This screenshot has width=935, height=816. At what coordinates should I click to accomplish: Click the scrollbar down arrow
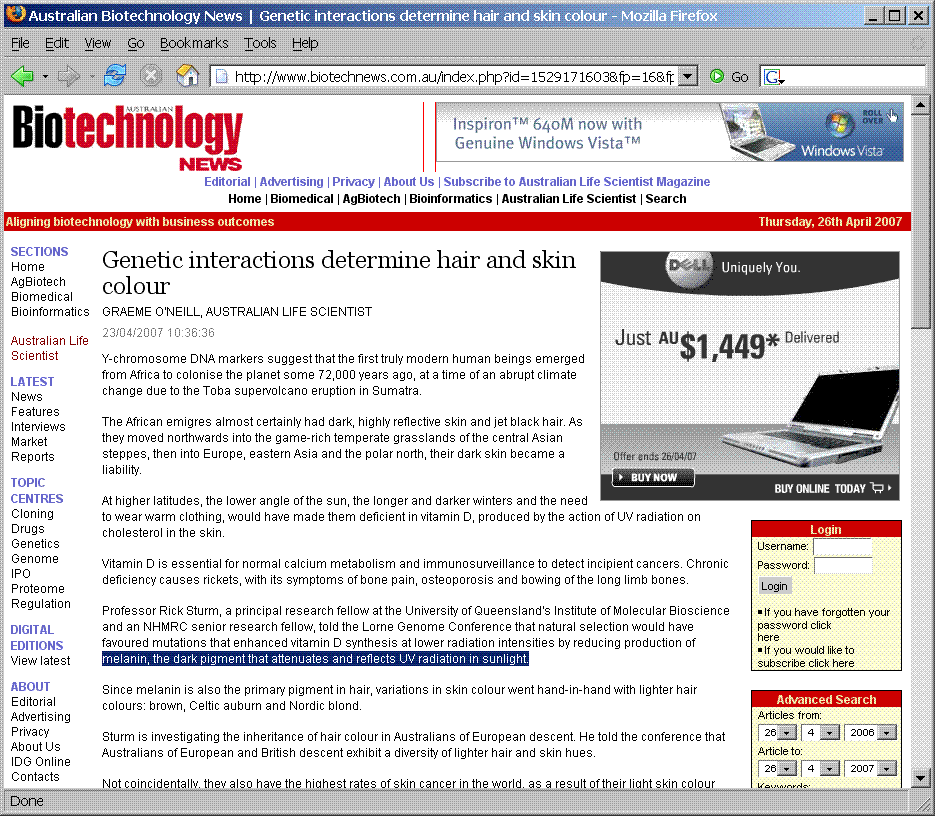tap(920, 778)
